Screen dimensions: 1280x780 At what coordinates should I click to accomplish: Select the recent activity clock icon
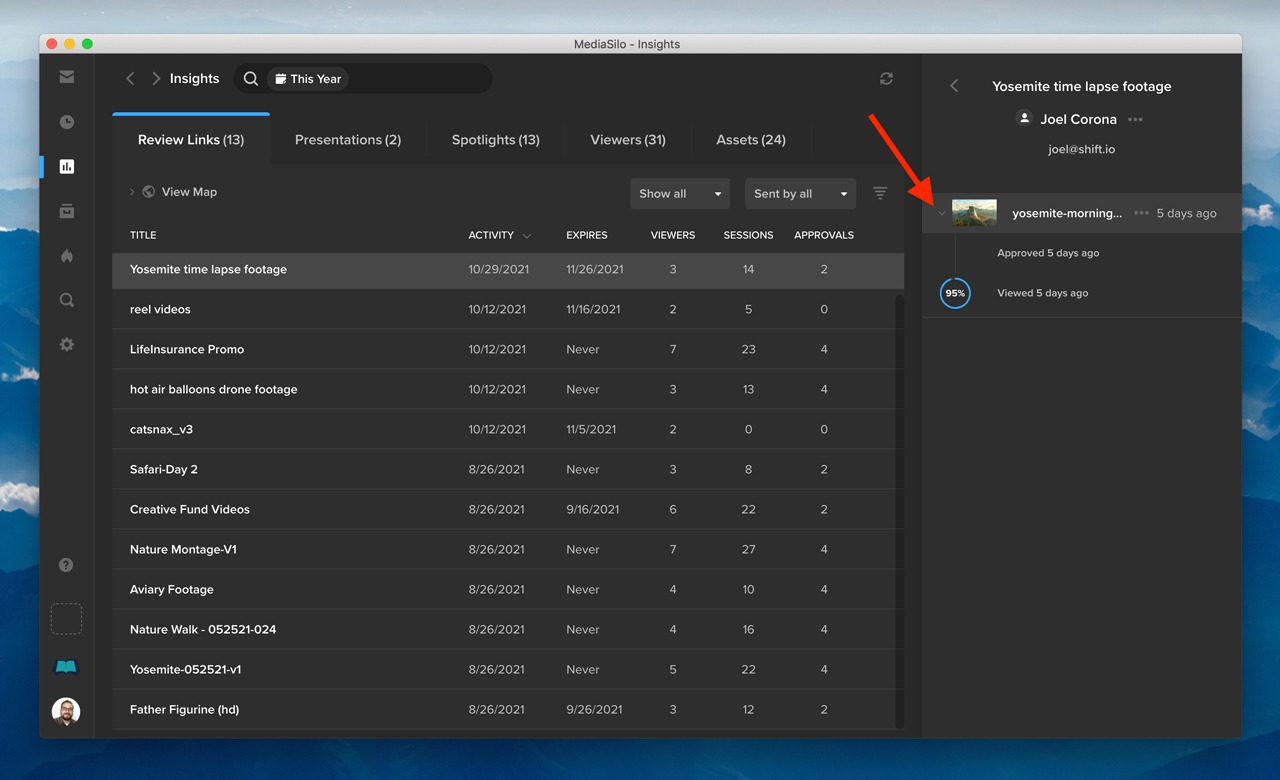click(x=66, y=121)
